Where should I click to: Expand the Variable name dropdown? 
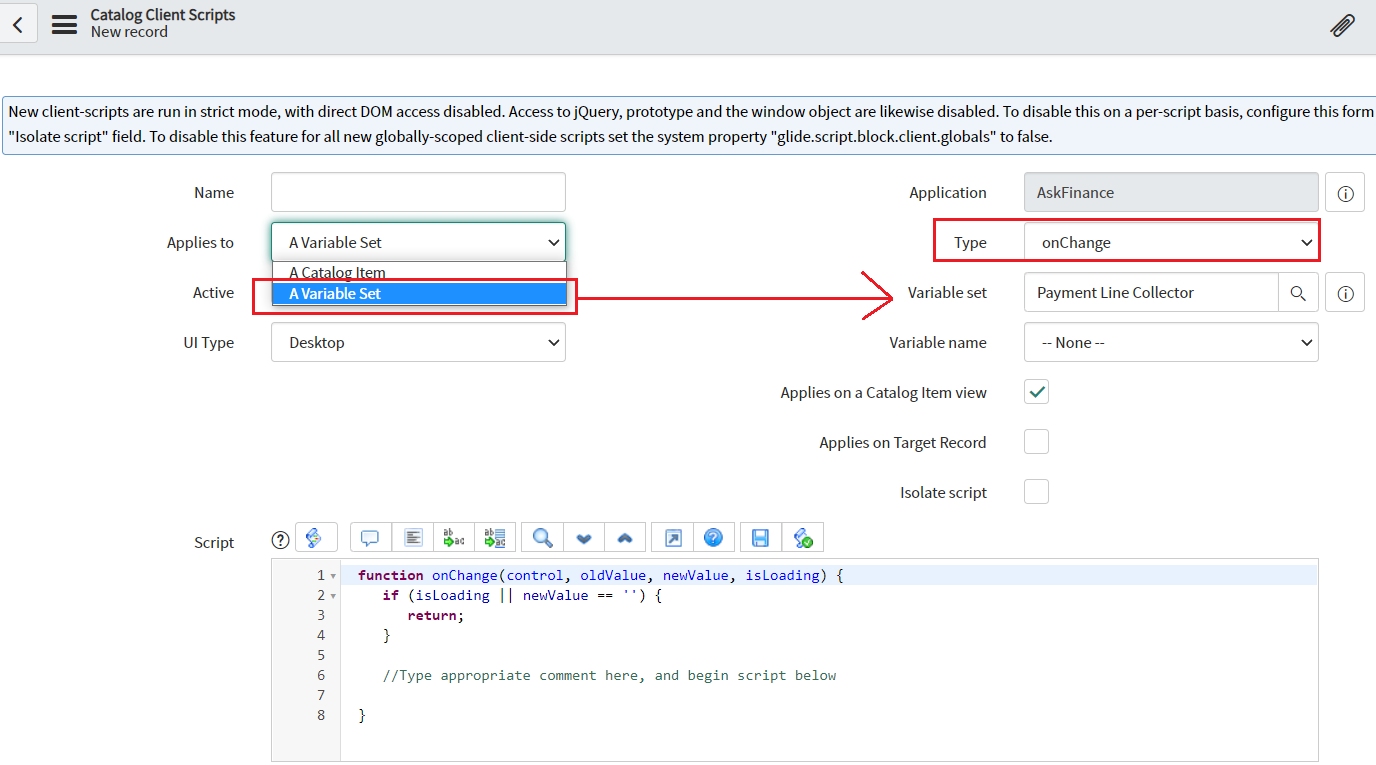1170,342
